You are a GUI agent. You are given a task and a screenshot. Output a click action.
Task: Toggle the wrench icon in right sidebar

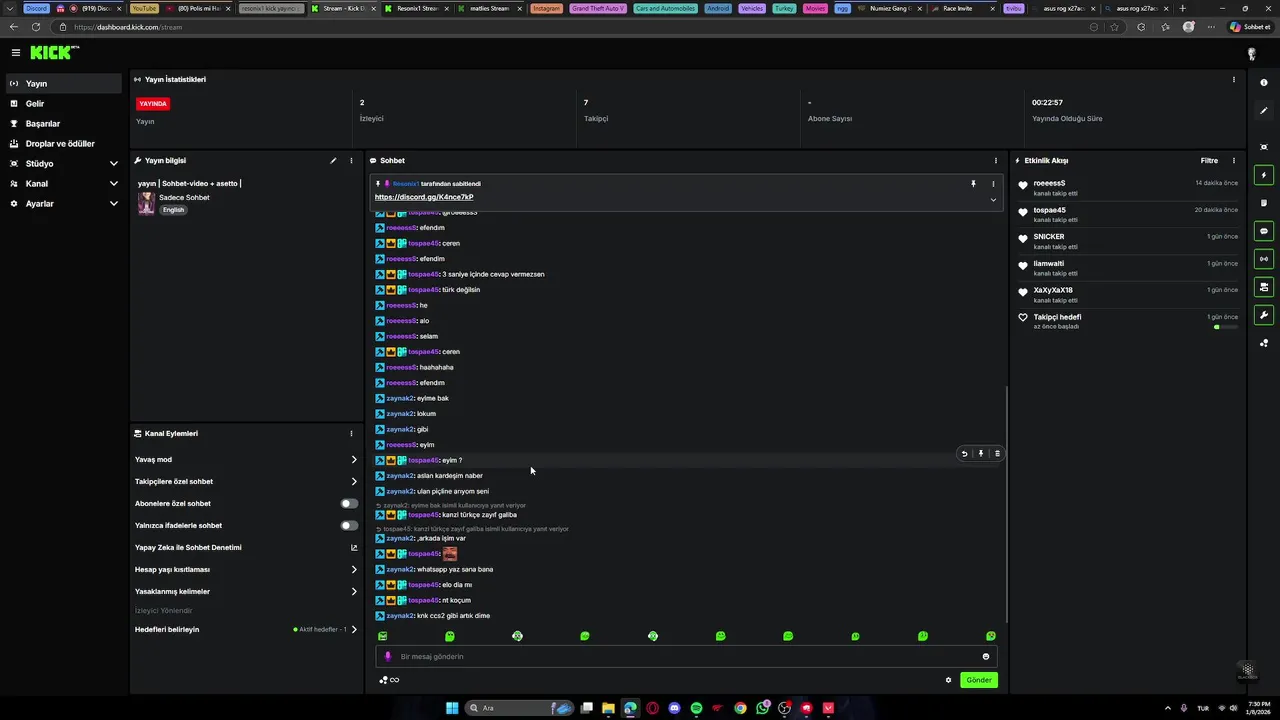click(x=1264, y=315)
